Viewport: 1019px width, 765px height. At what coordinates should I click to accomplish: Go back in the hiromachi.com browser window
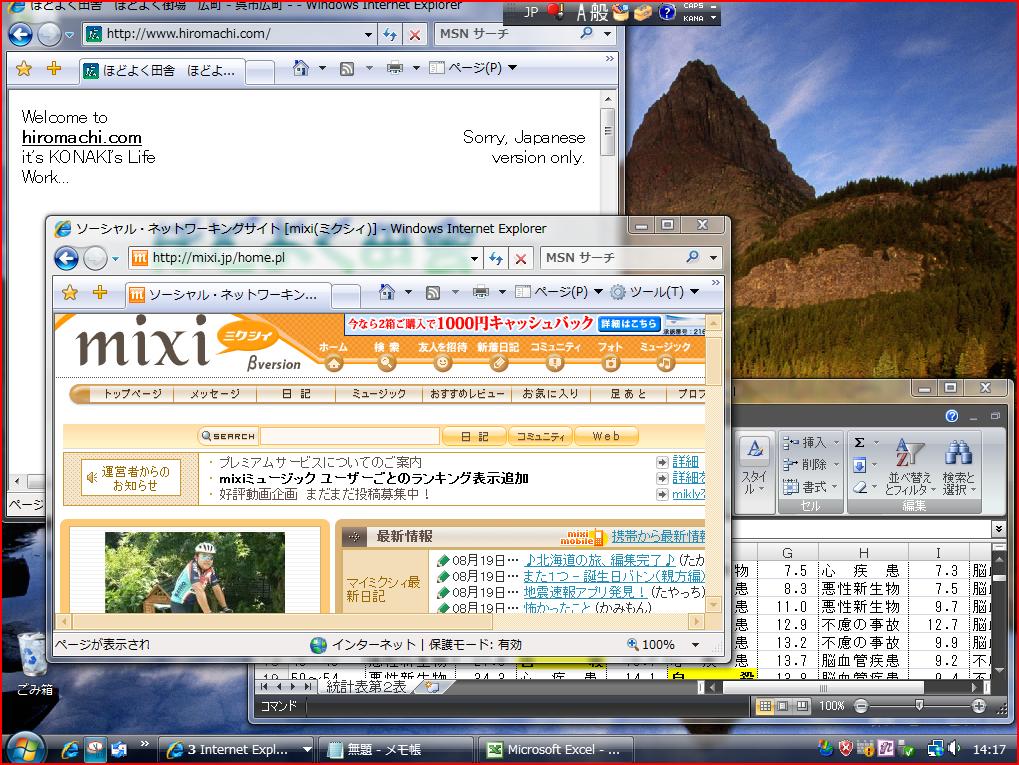[x=21, y=34]
